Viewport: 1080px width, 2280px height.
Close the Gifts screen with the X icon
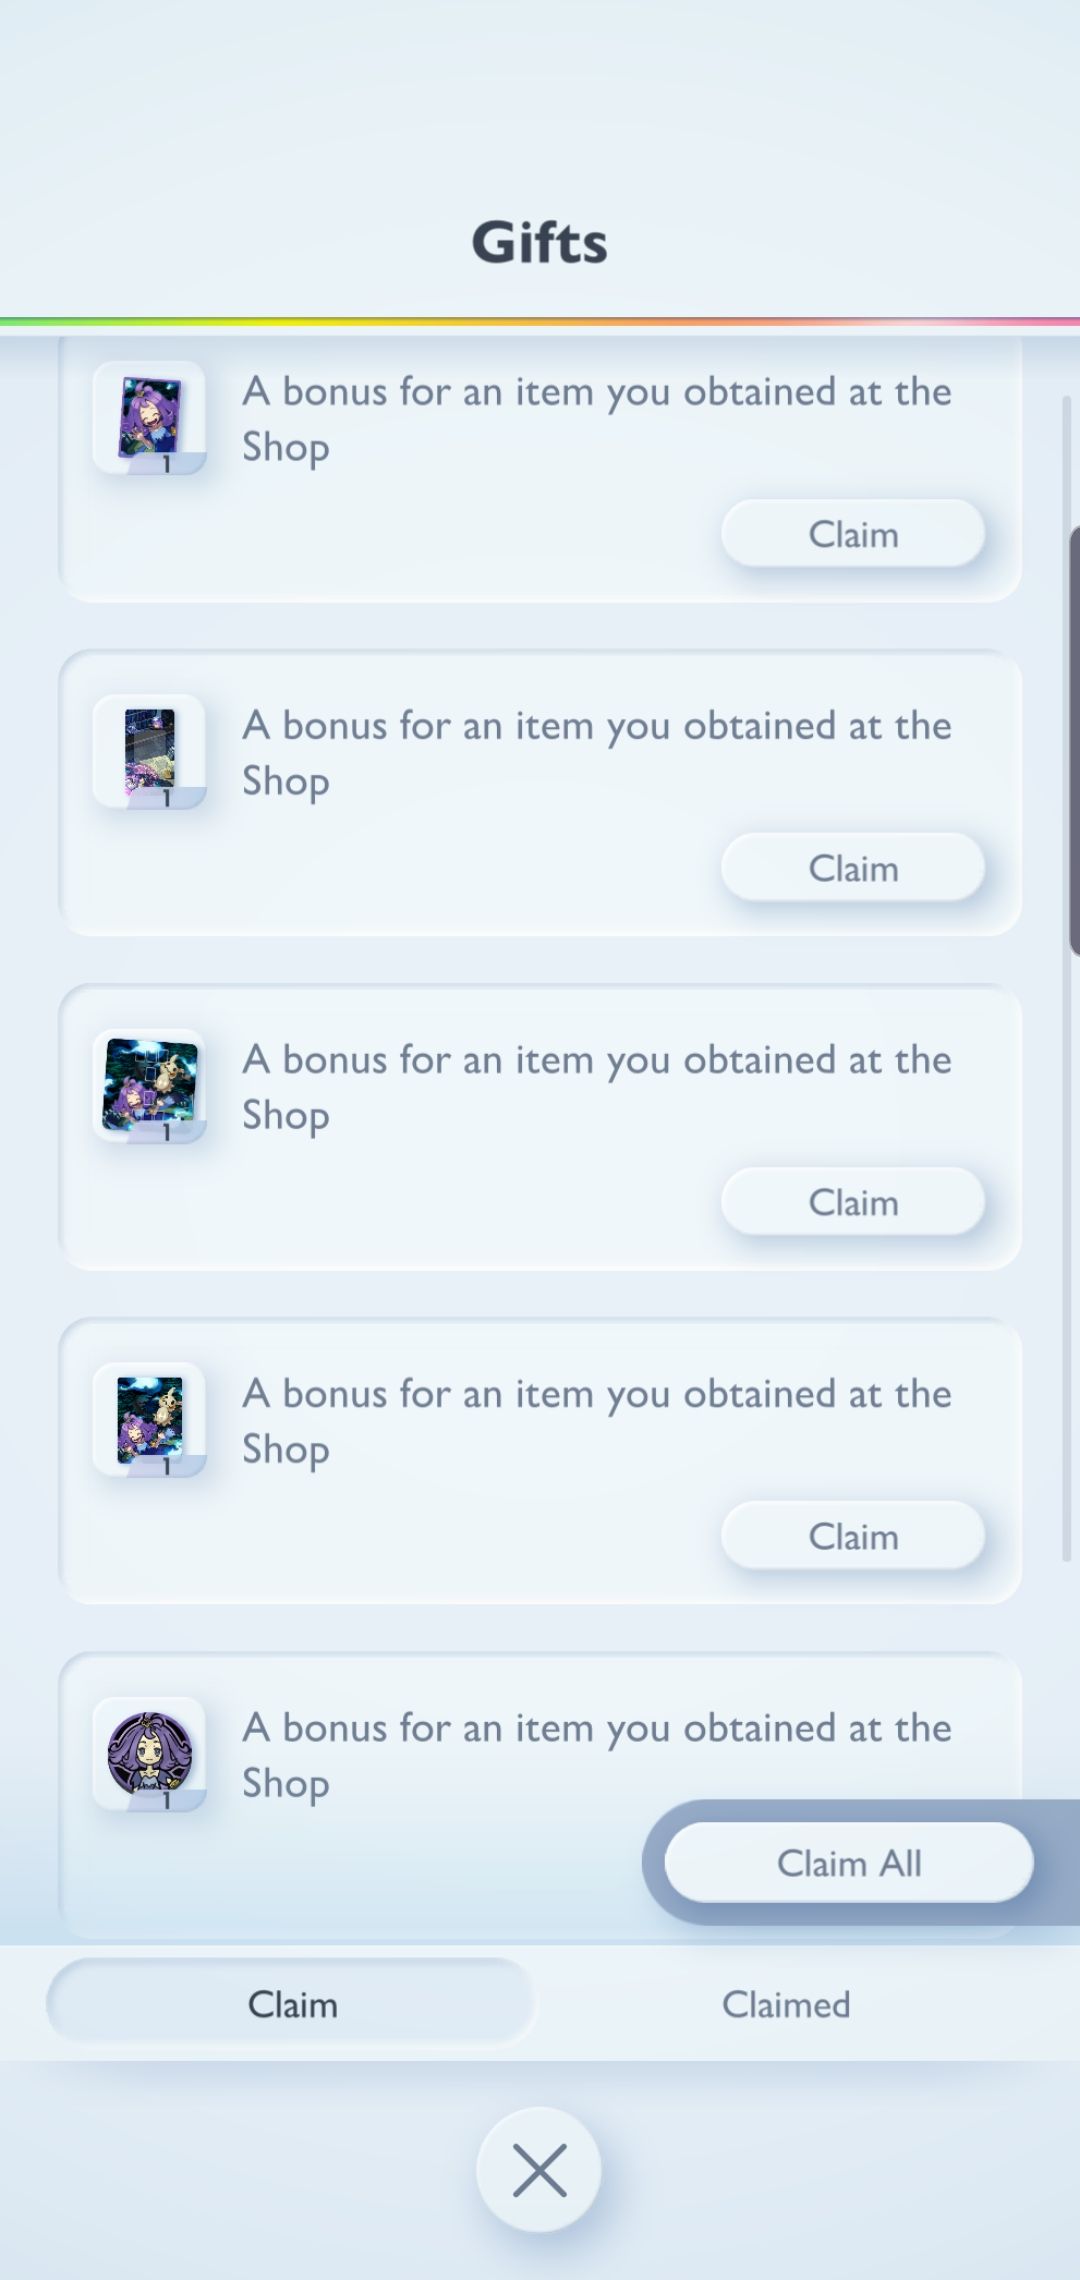[539, 2169]
